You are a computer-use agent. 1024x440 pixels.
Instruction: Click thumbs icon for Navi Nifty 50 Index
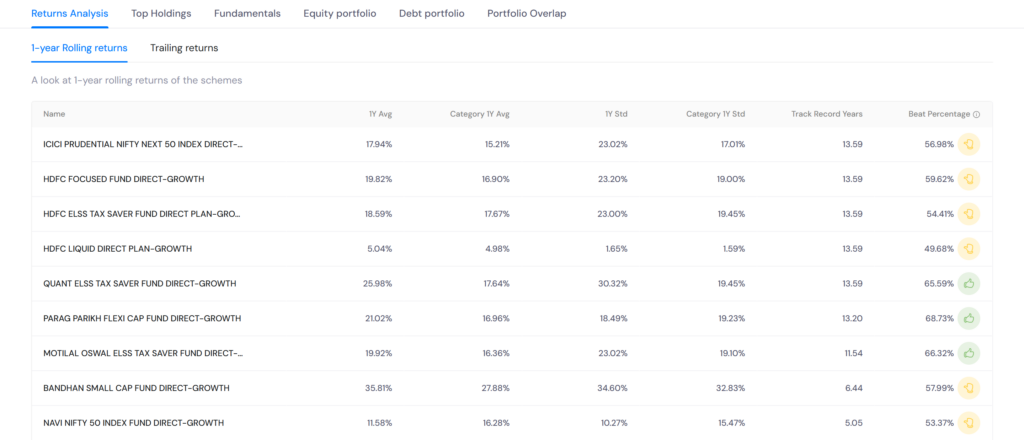coord(969,422)
